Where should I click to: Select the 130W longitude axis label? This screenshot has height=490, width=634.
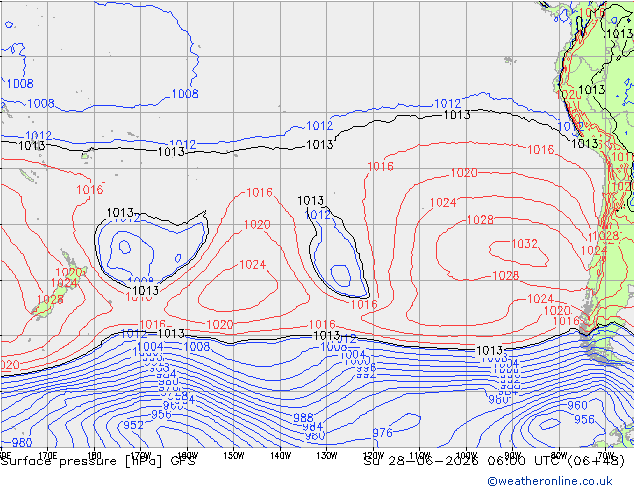click(x=327, y=456)
